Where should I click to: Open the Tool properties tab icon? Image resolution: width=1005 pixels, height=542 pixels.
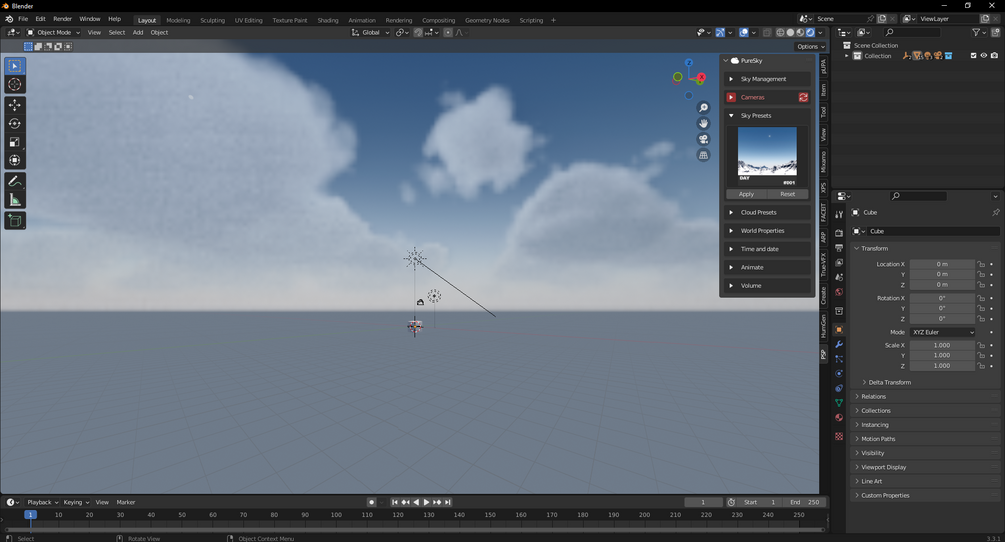click(x=838, y=215)
